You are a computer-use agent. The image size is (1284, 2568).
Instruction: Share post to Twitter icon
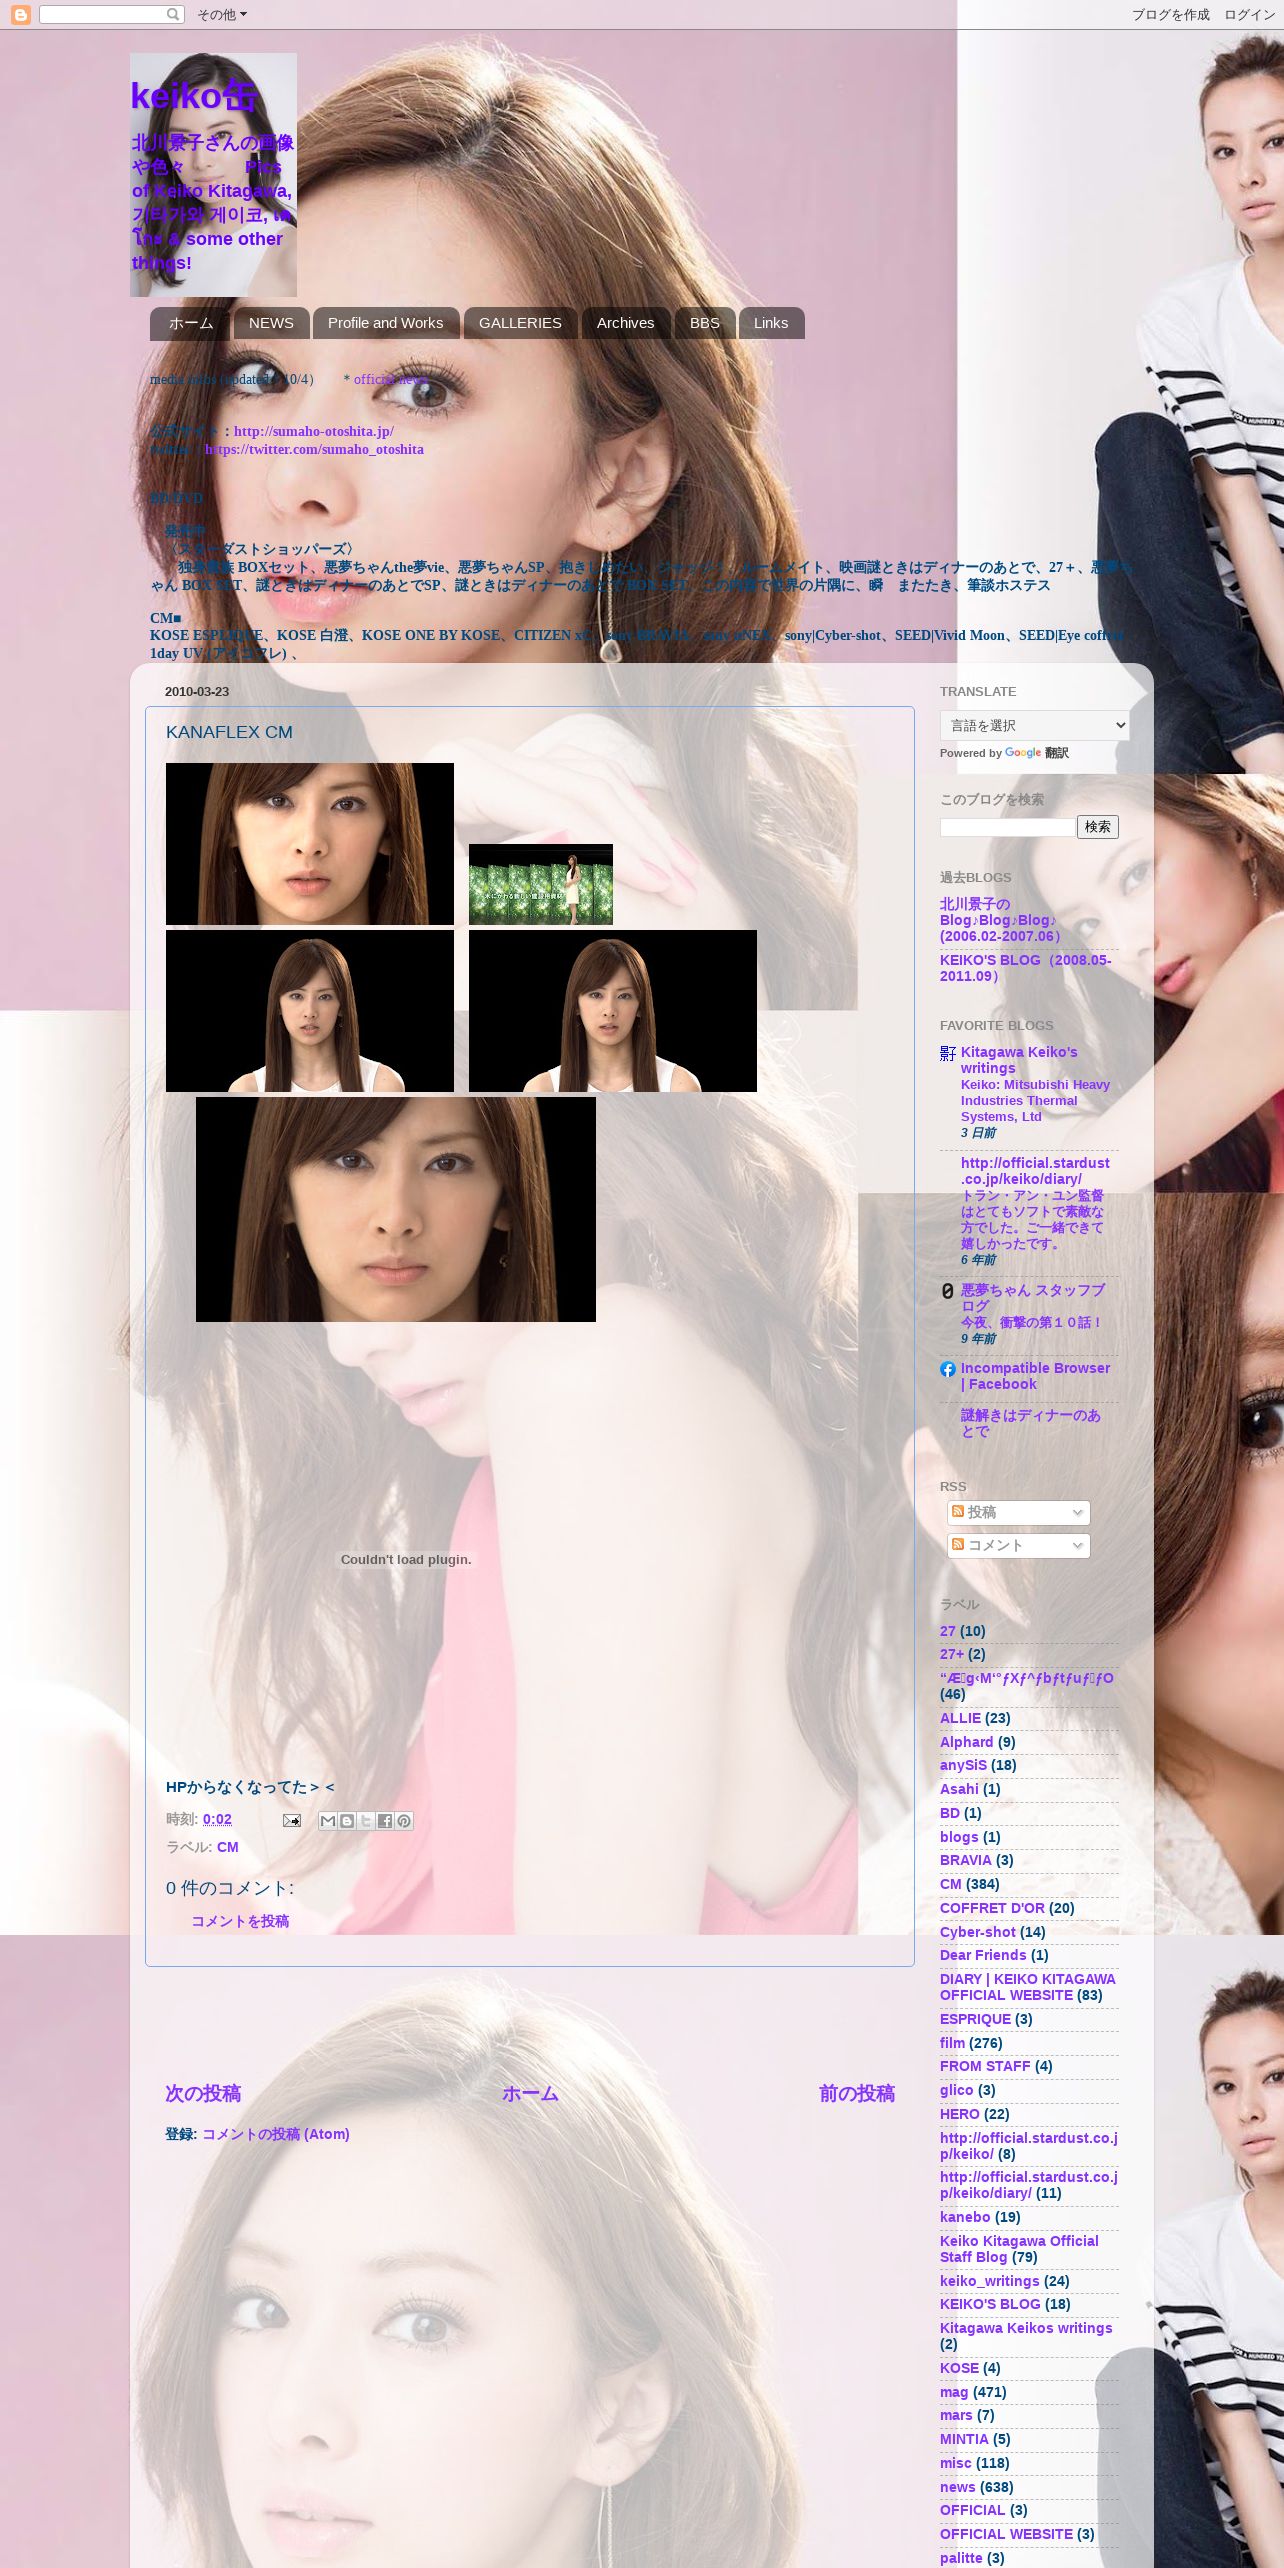(366, 1821)
